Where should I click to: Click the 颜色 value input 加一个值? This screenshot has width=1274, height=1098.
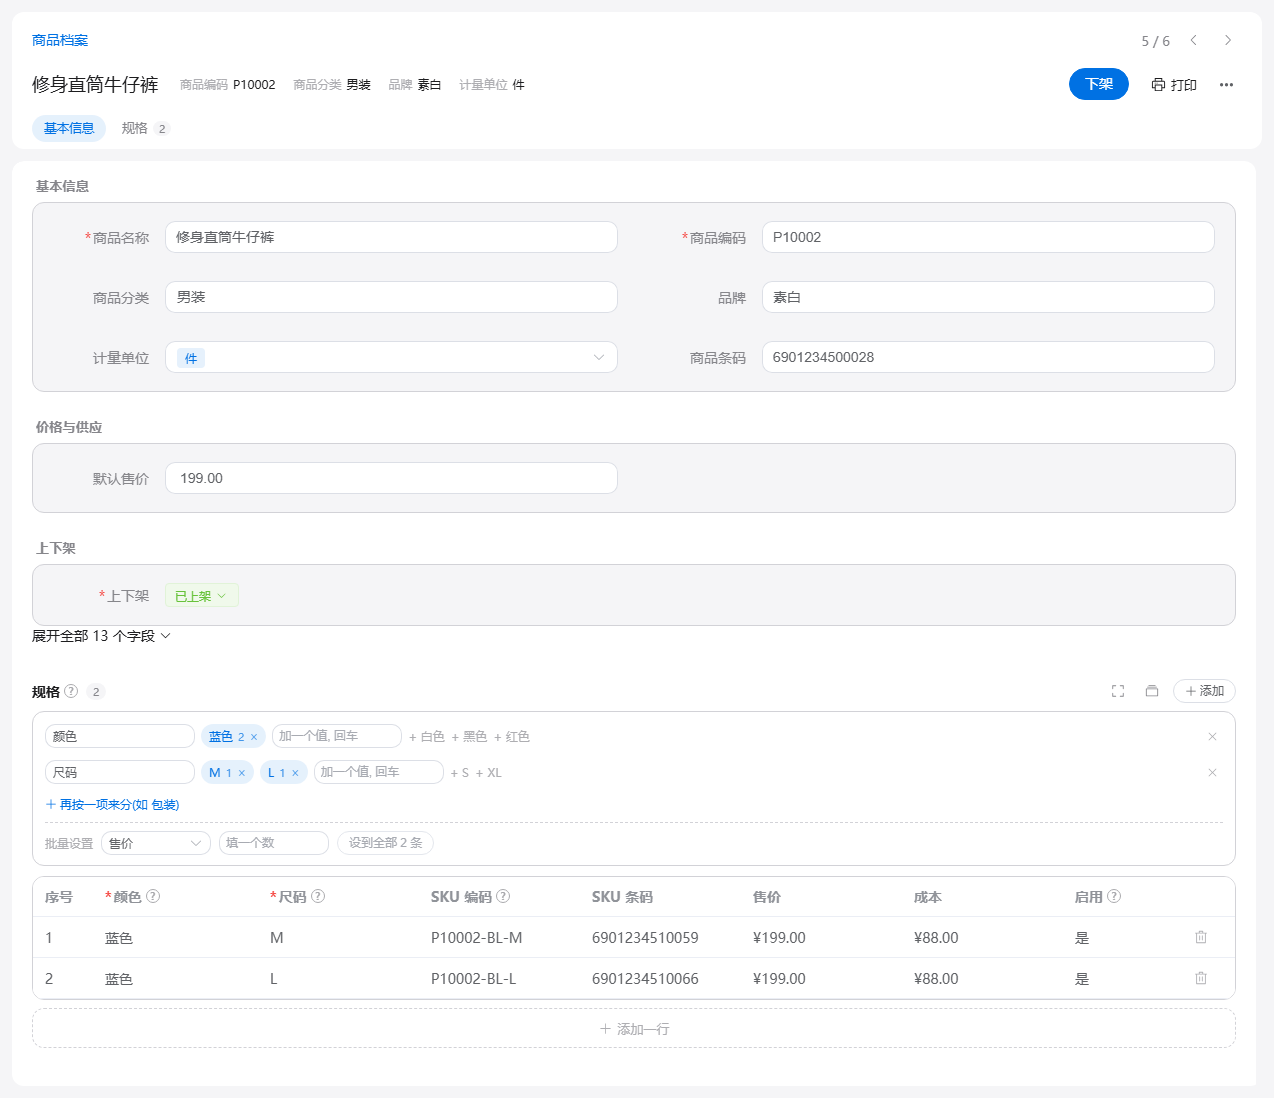pyautogui.click(x=336, y=736)
